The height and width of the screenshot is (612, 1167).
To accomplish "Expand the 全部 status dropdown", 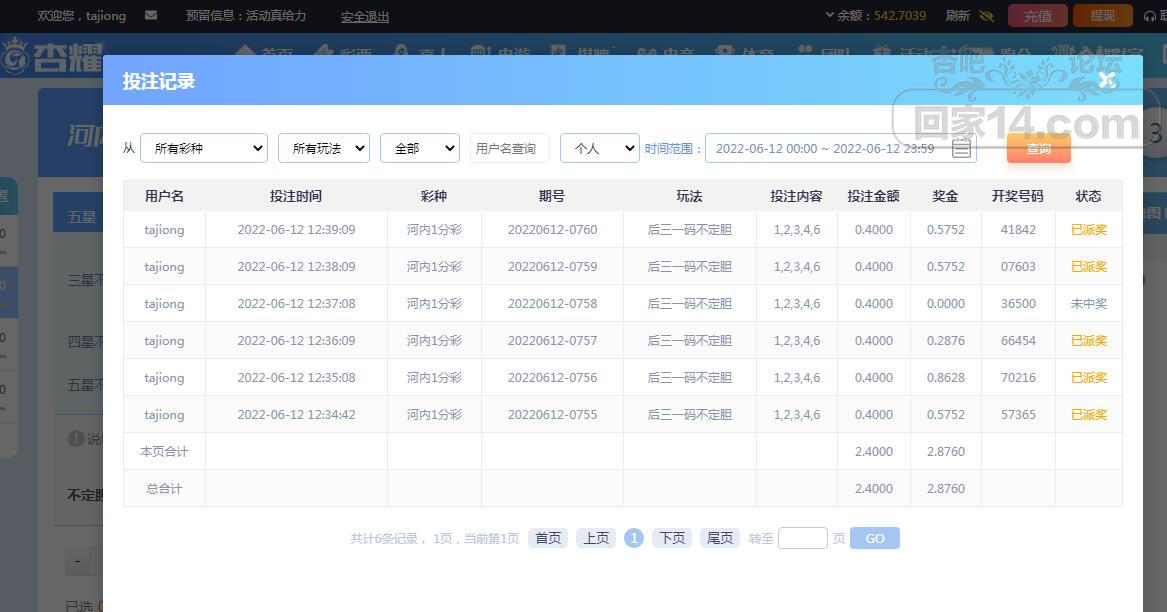I will click(x=419, y=148).
